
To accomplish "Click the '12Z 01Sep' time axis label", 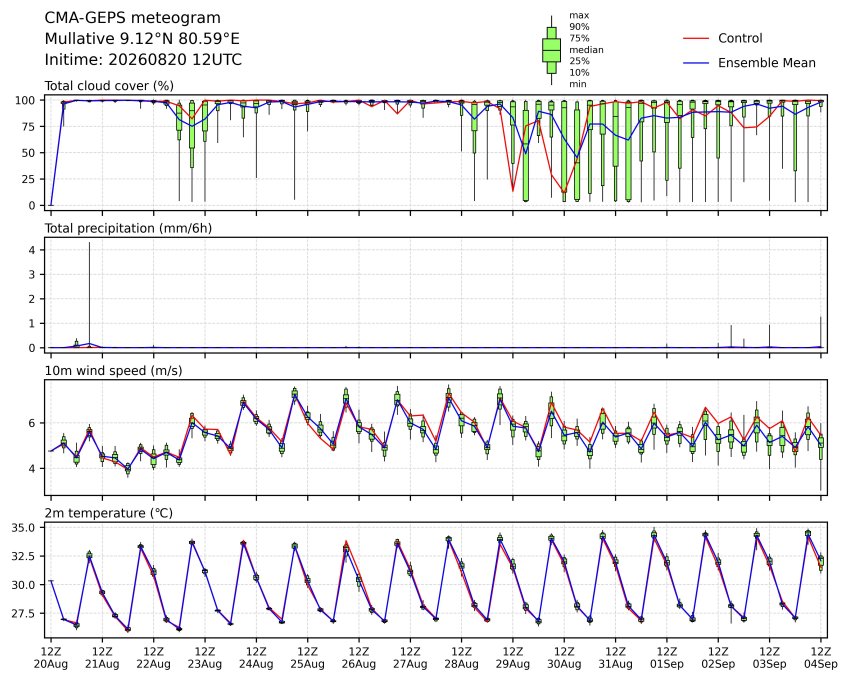I will point(667,658).
